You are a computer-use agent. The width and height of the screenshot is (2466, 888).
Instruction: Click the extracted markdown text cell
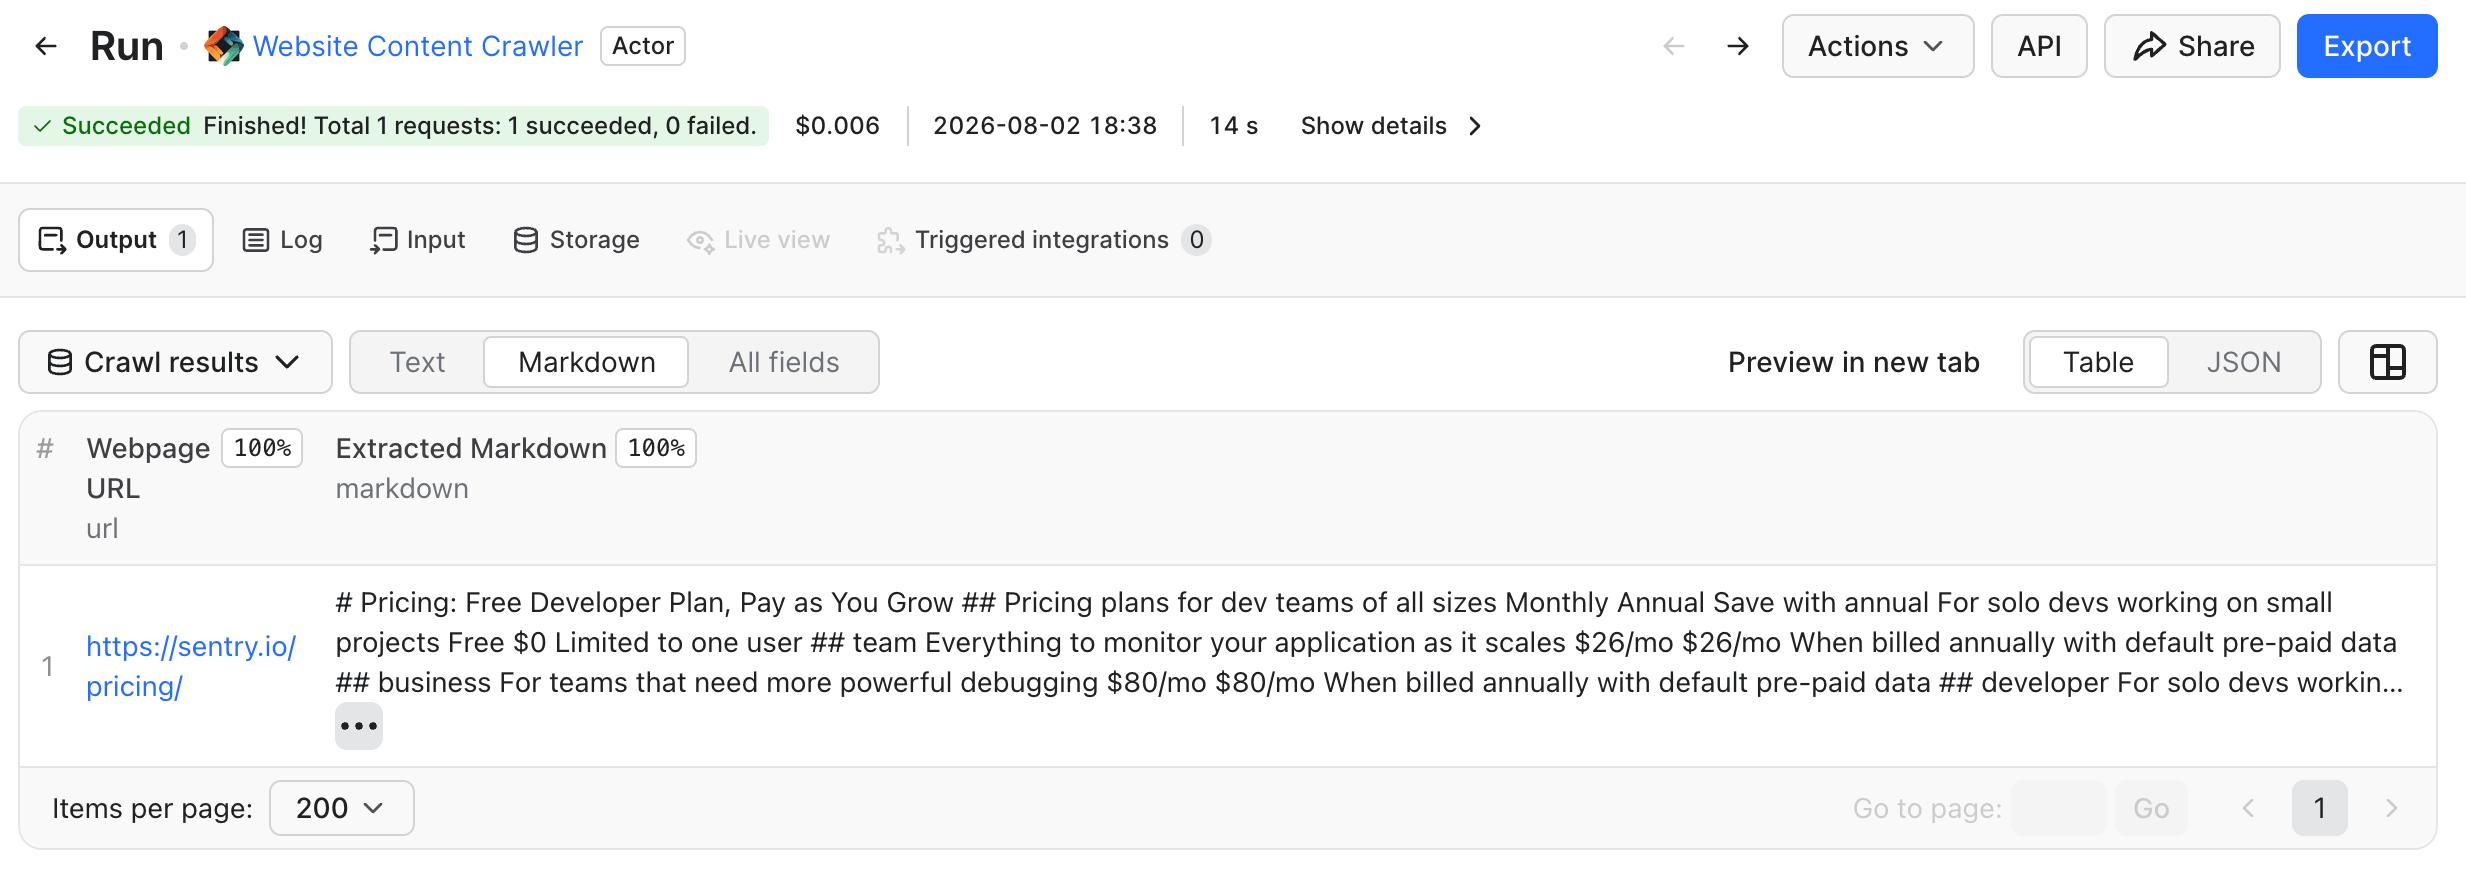point(1370,642)
